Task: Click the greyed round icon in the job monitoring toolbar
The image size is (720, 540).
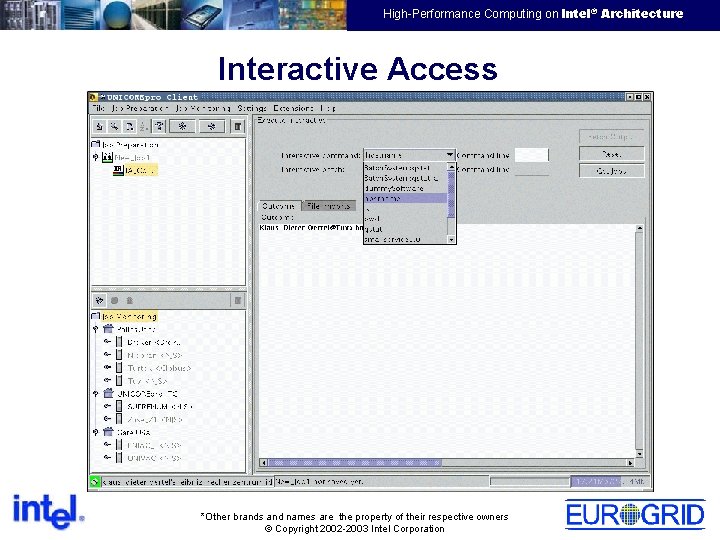Action: pos(115,300)
